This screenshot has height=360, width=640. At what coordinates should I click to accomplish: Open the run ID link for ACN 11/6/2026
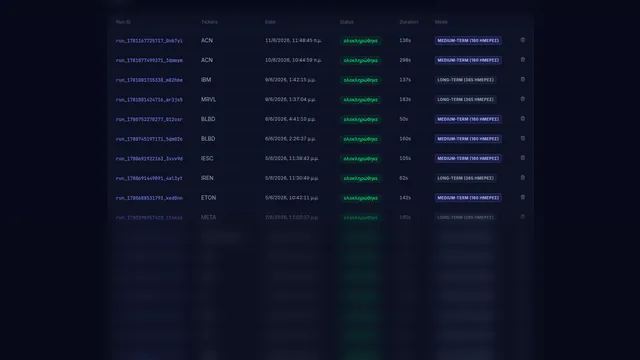click(149, 41)
